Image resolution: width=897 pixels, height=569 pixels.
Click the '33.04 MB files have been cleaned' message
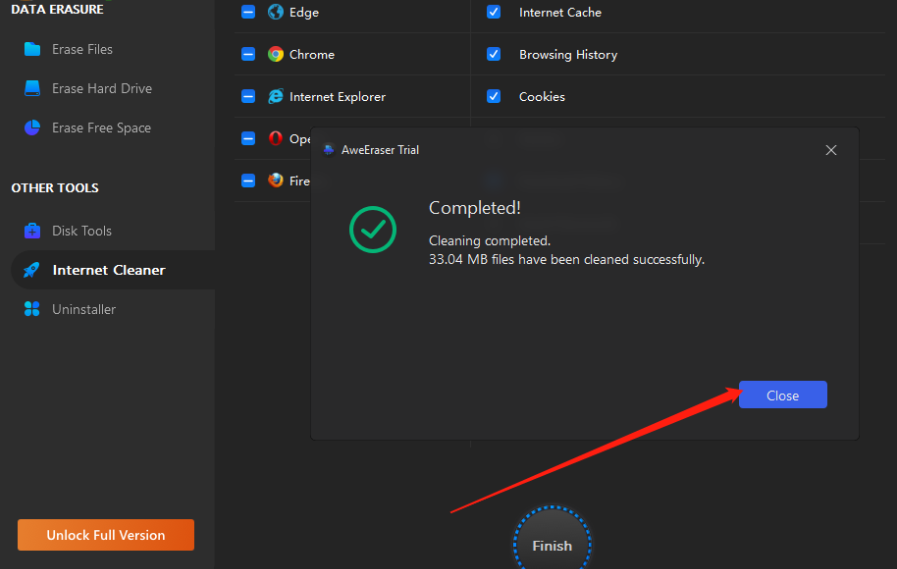pos(566,260)
